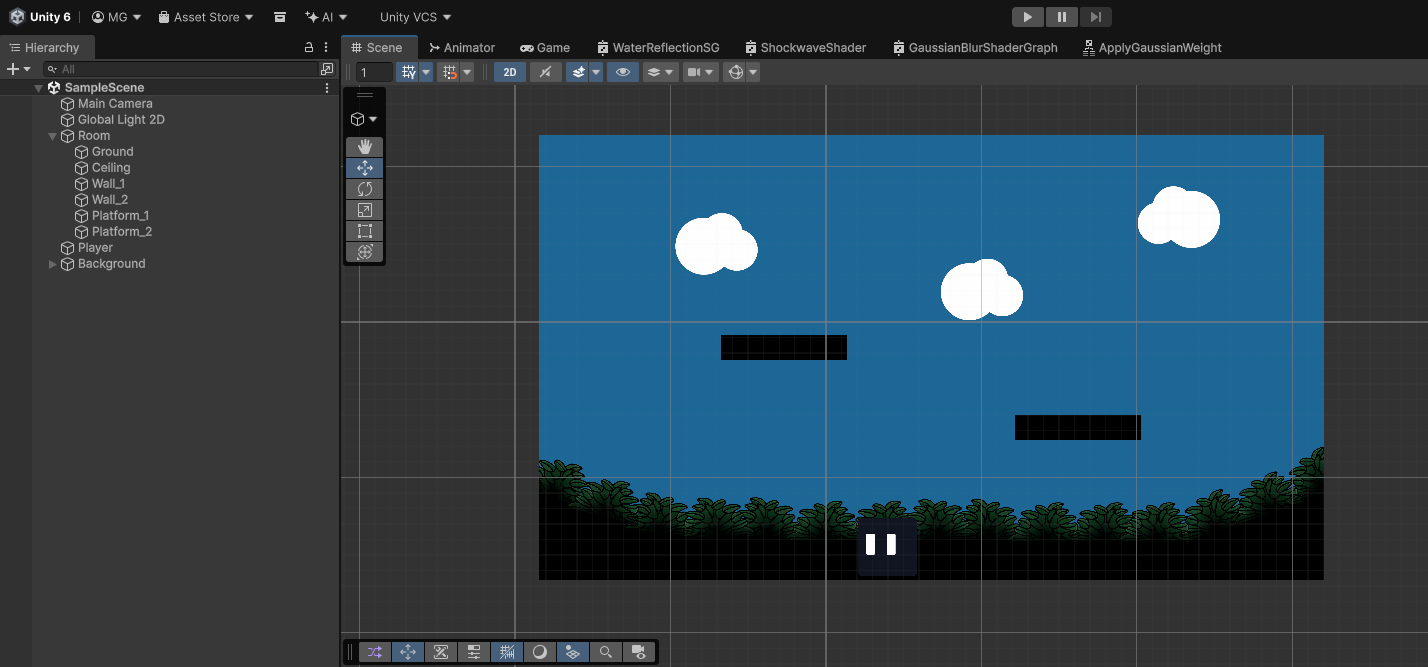Click the Play button

1028,17
